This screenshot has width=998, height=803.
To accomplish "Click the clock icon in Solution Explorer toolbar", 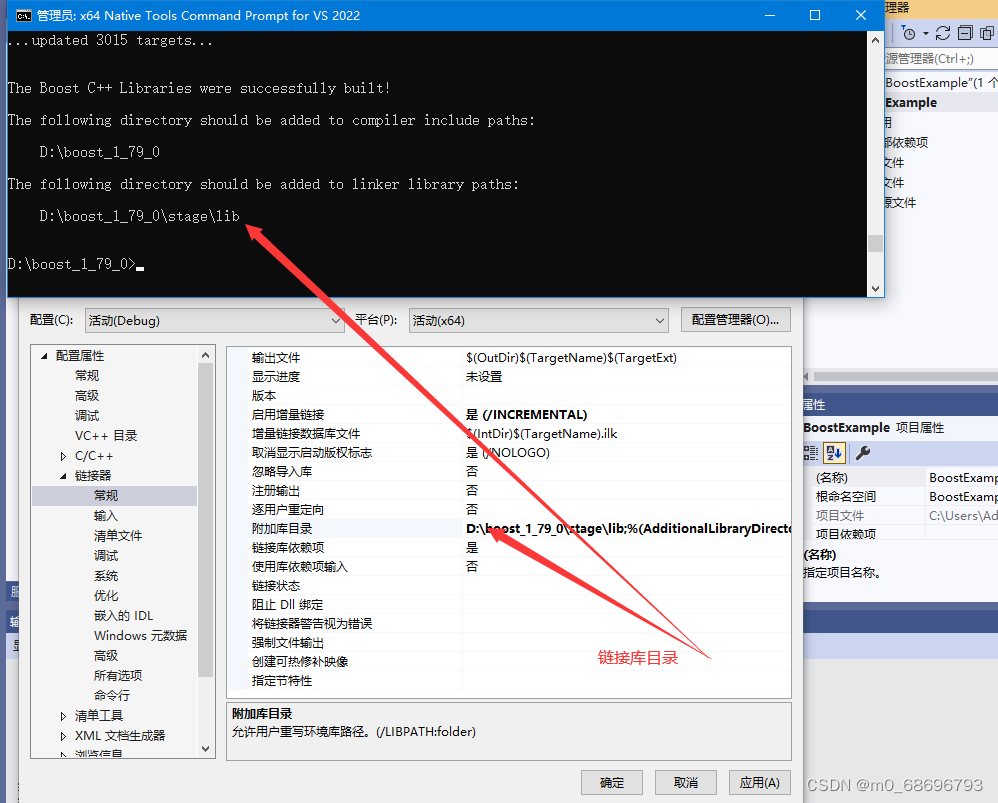I will 910,33.
